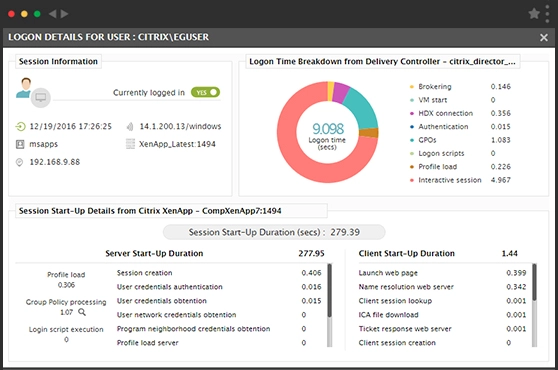Click the Server Start-Up Duration scrollbar
Screen dimensions: 558x370
point(330,305)
